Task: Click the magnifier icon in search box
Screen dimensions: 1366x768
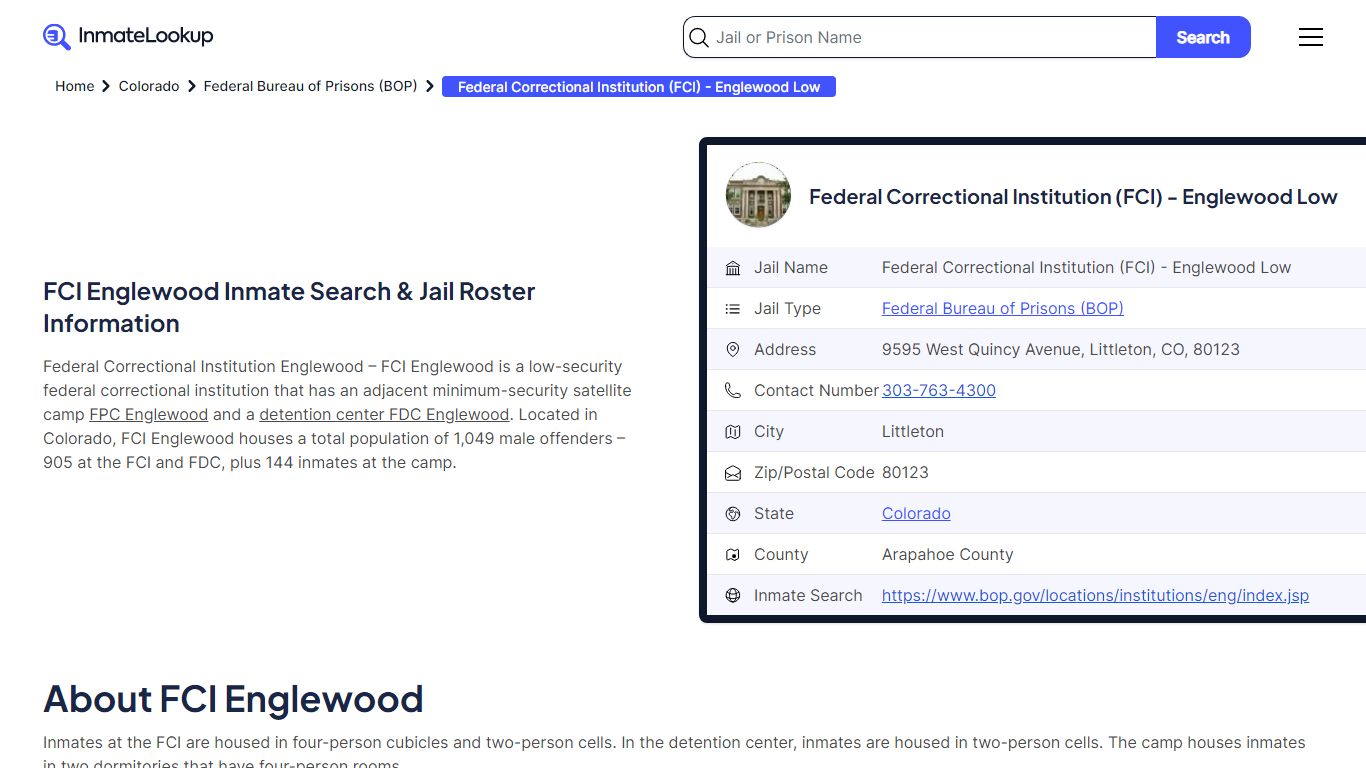Action: [x=699, y=38]
